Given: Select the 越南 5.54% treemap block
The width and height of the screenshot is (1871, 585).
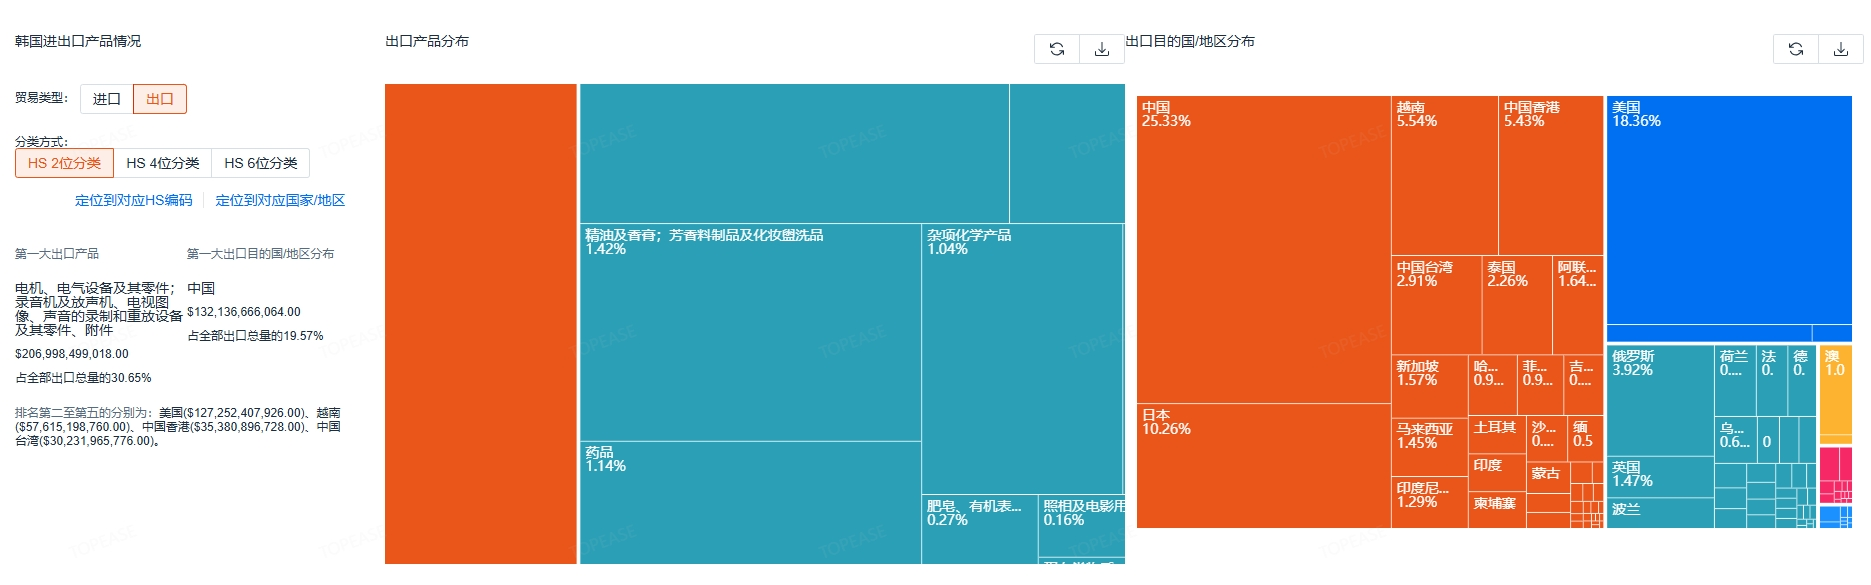Looking at the screenshot, I should 1444,176.
